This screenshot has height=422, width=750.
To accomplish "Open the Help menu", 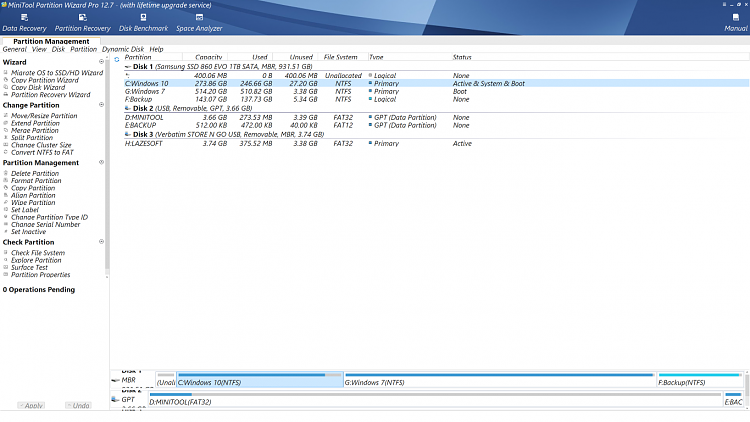I will pos(156,49).
